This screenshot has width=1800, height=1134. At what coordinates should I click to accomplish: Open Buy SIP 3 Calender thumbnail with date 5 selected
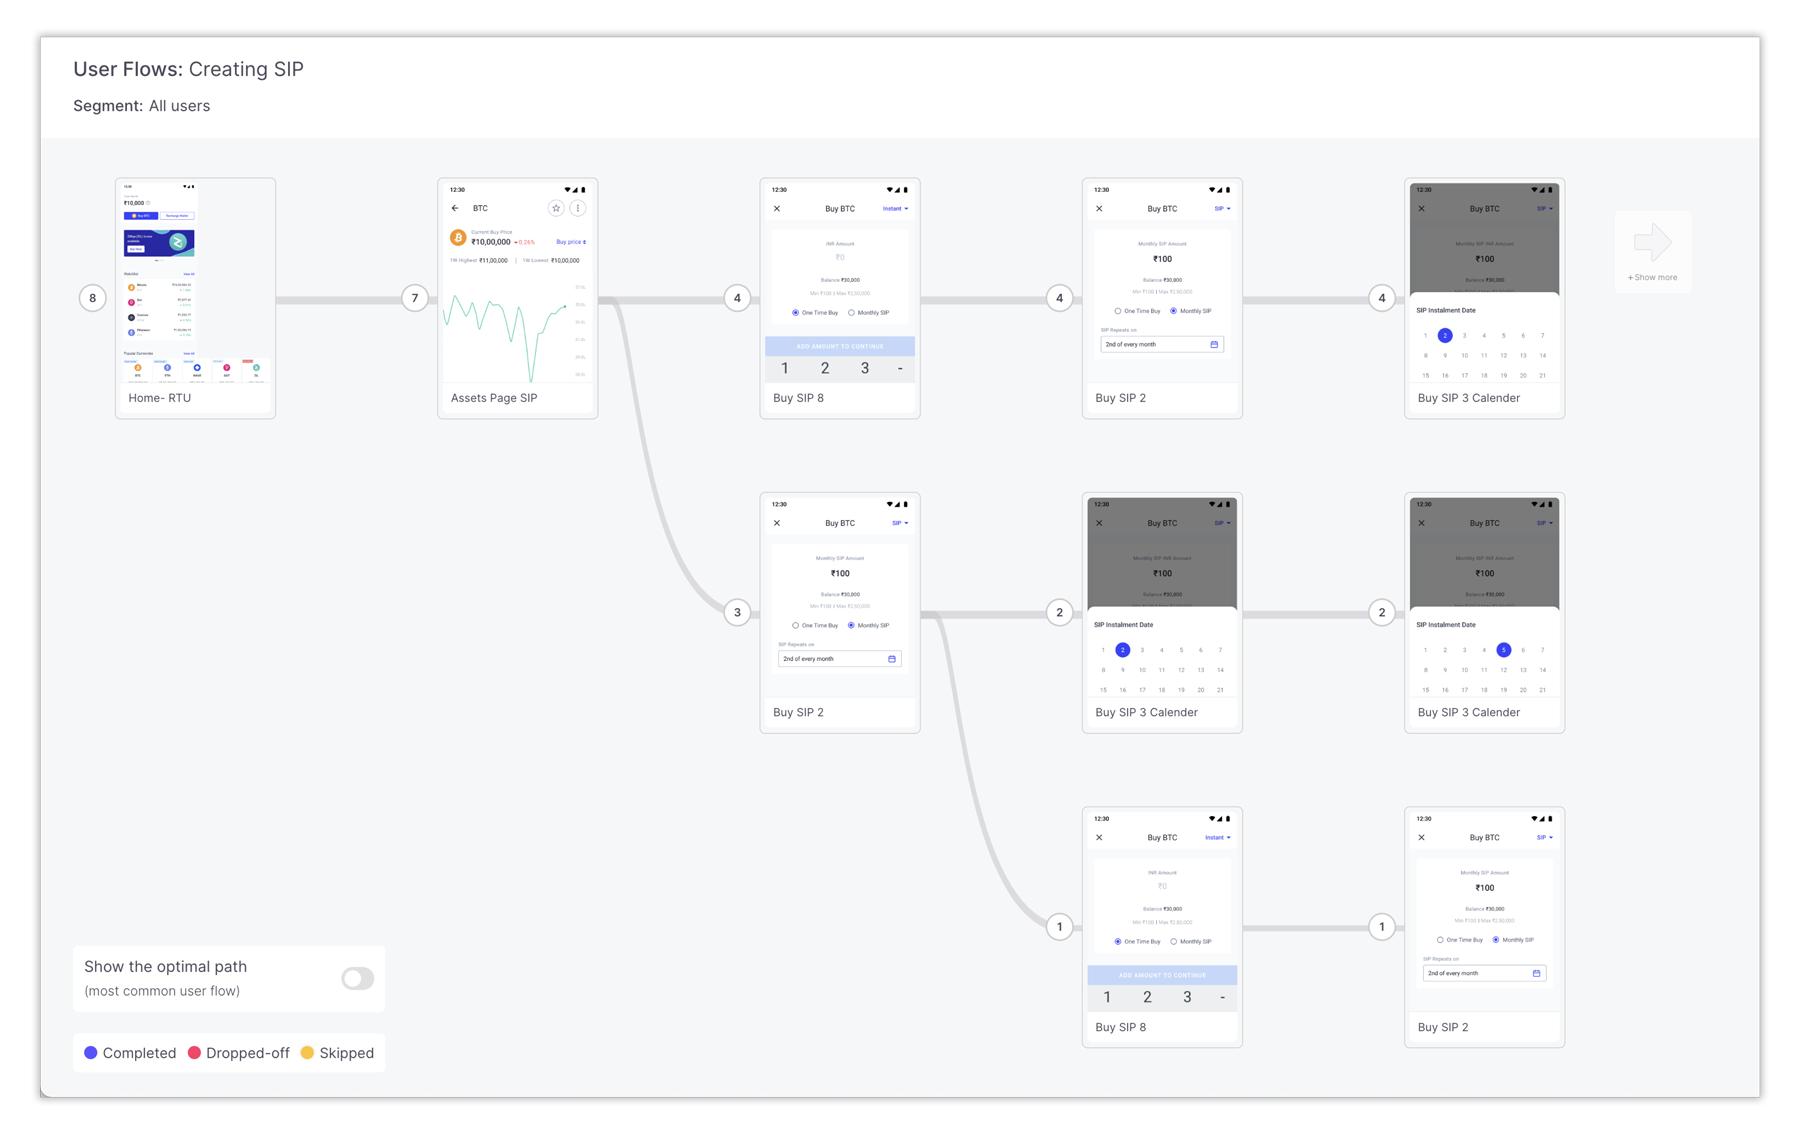pos(1484,612)
